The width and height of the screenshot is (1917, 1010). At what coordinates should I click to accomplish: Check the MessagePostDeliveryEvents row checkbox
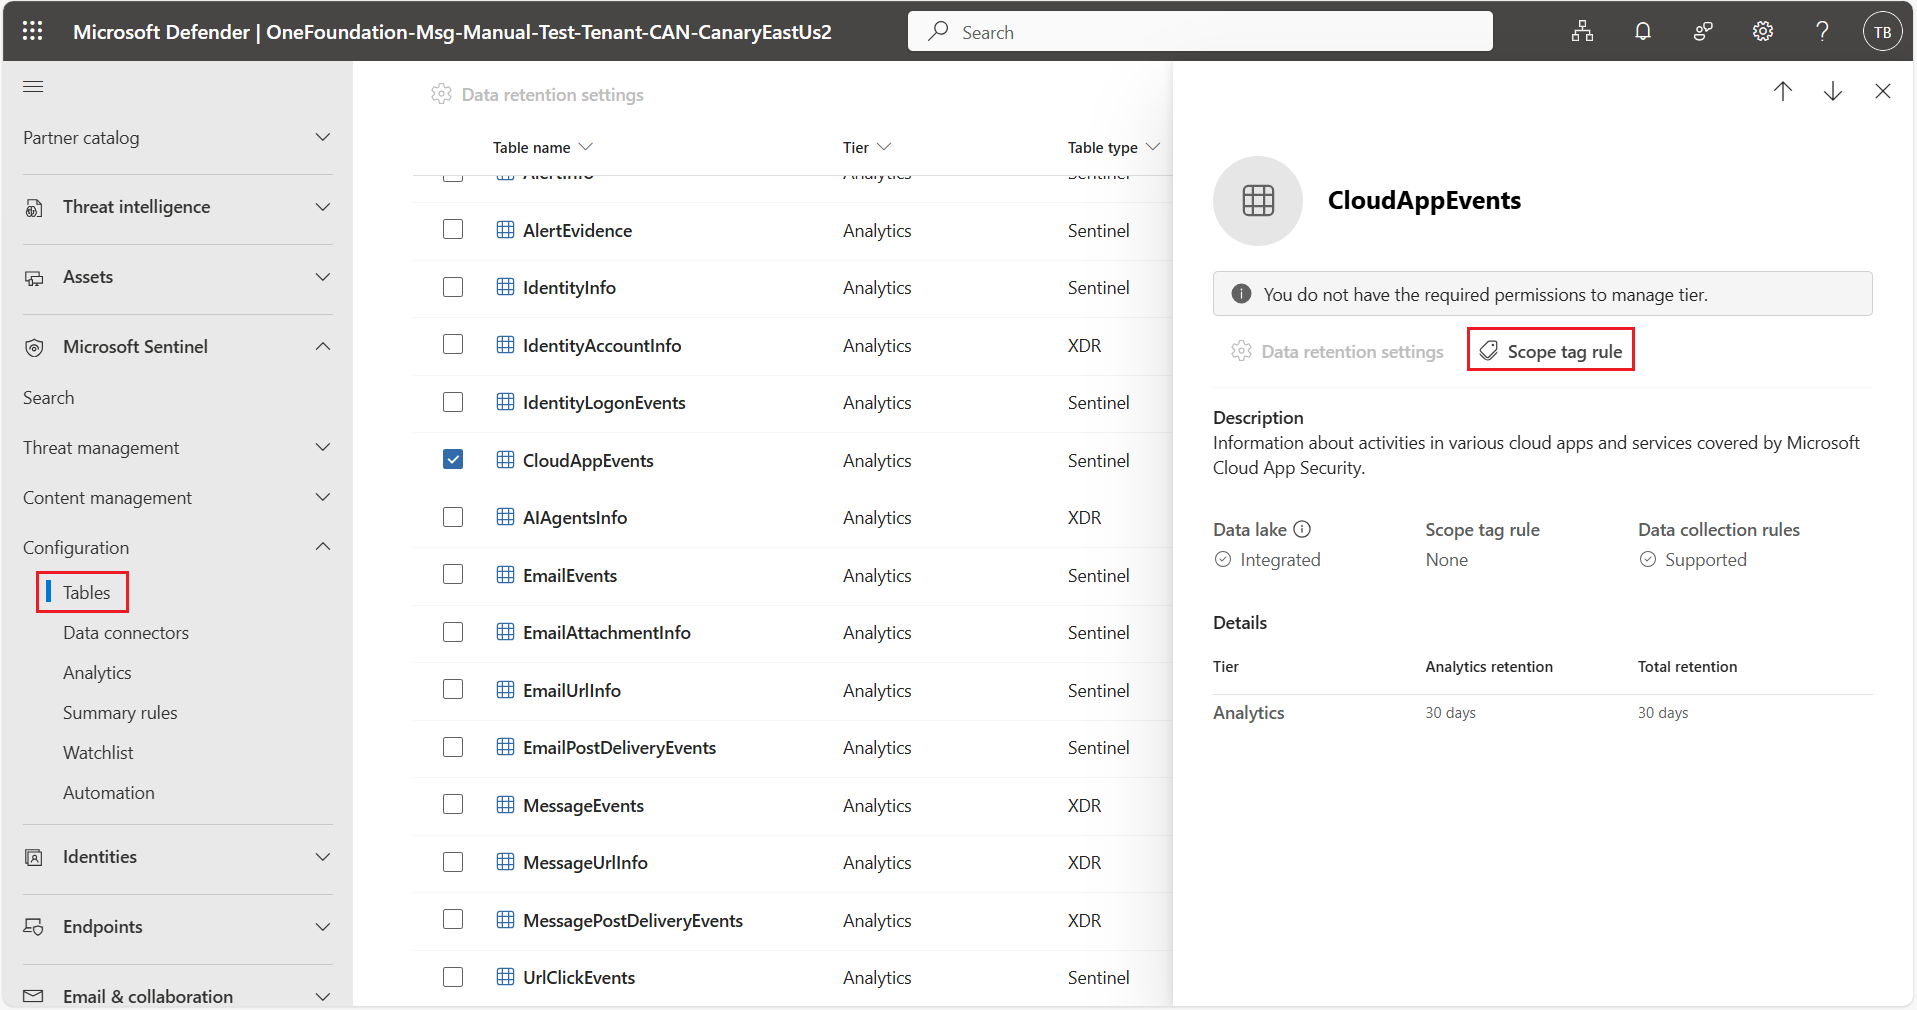pyautogui.click(x=453, y=919)
